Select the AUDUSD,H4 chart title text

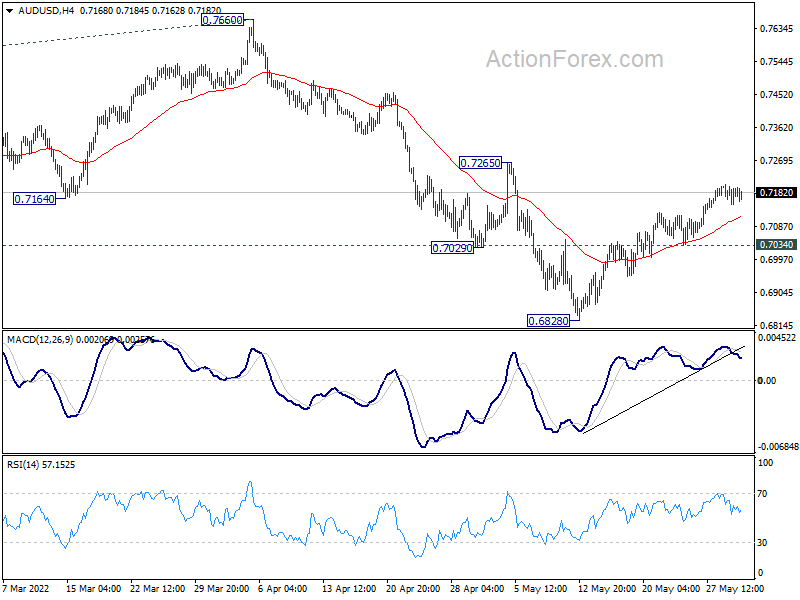click(46, 10)
